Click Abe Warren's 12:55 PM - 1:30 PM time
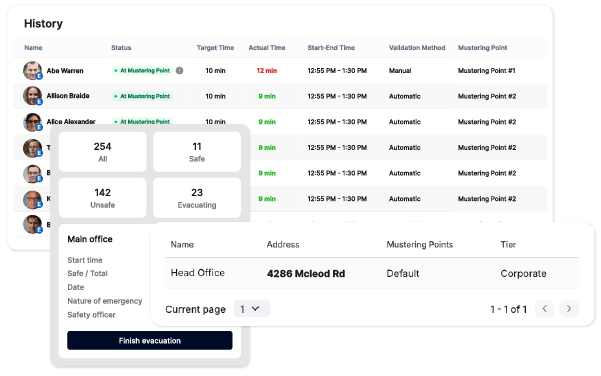 pyautogui.click(x=337, y=71)
